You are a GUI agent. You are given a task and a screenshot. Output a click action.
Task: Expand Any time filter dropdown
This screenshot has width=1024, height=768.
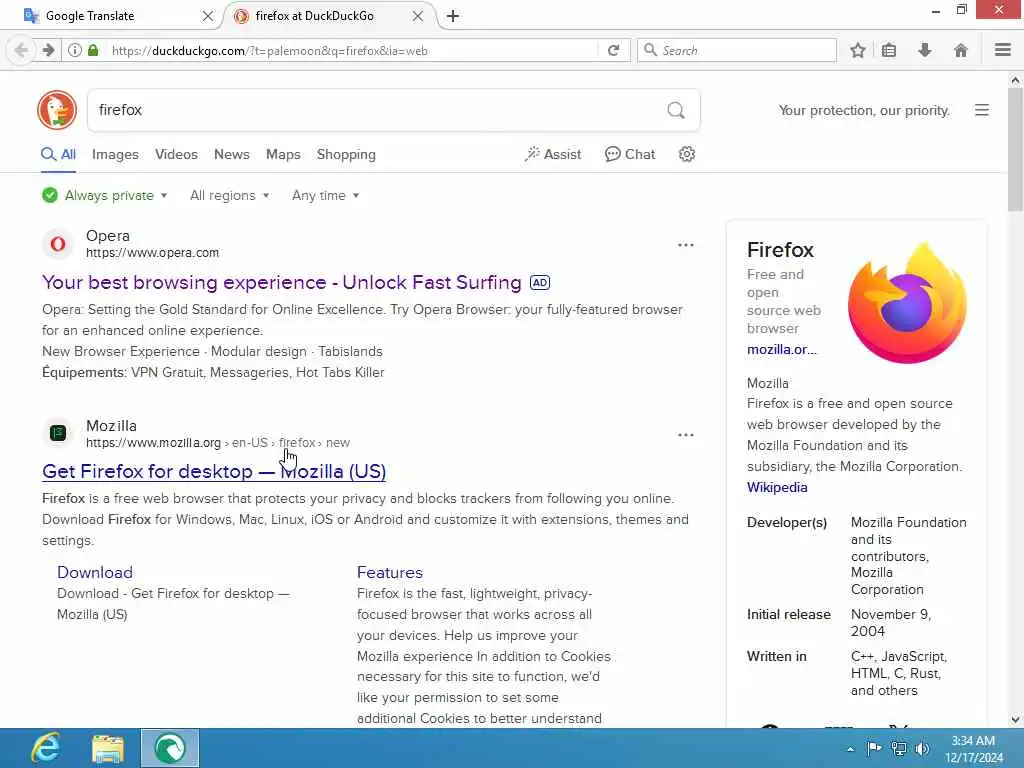tap(325, 195)
